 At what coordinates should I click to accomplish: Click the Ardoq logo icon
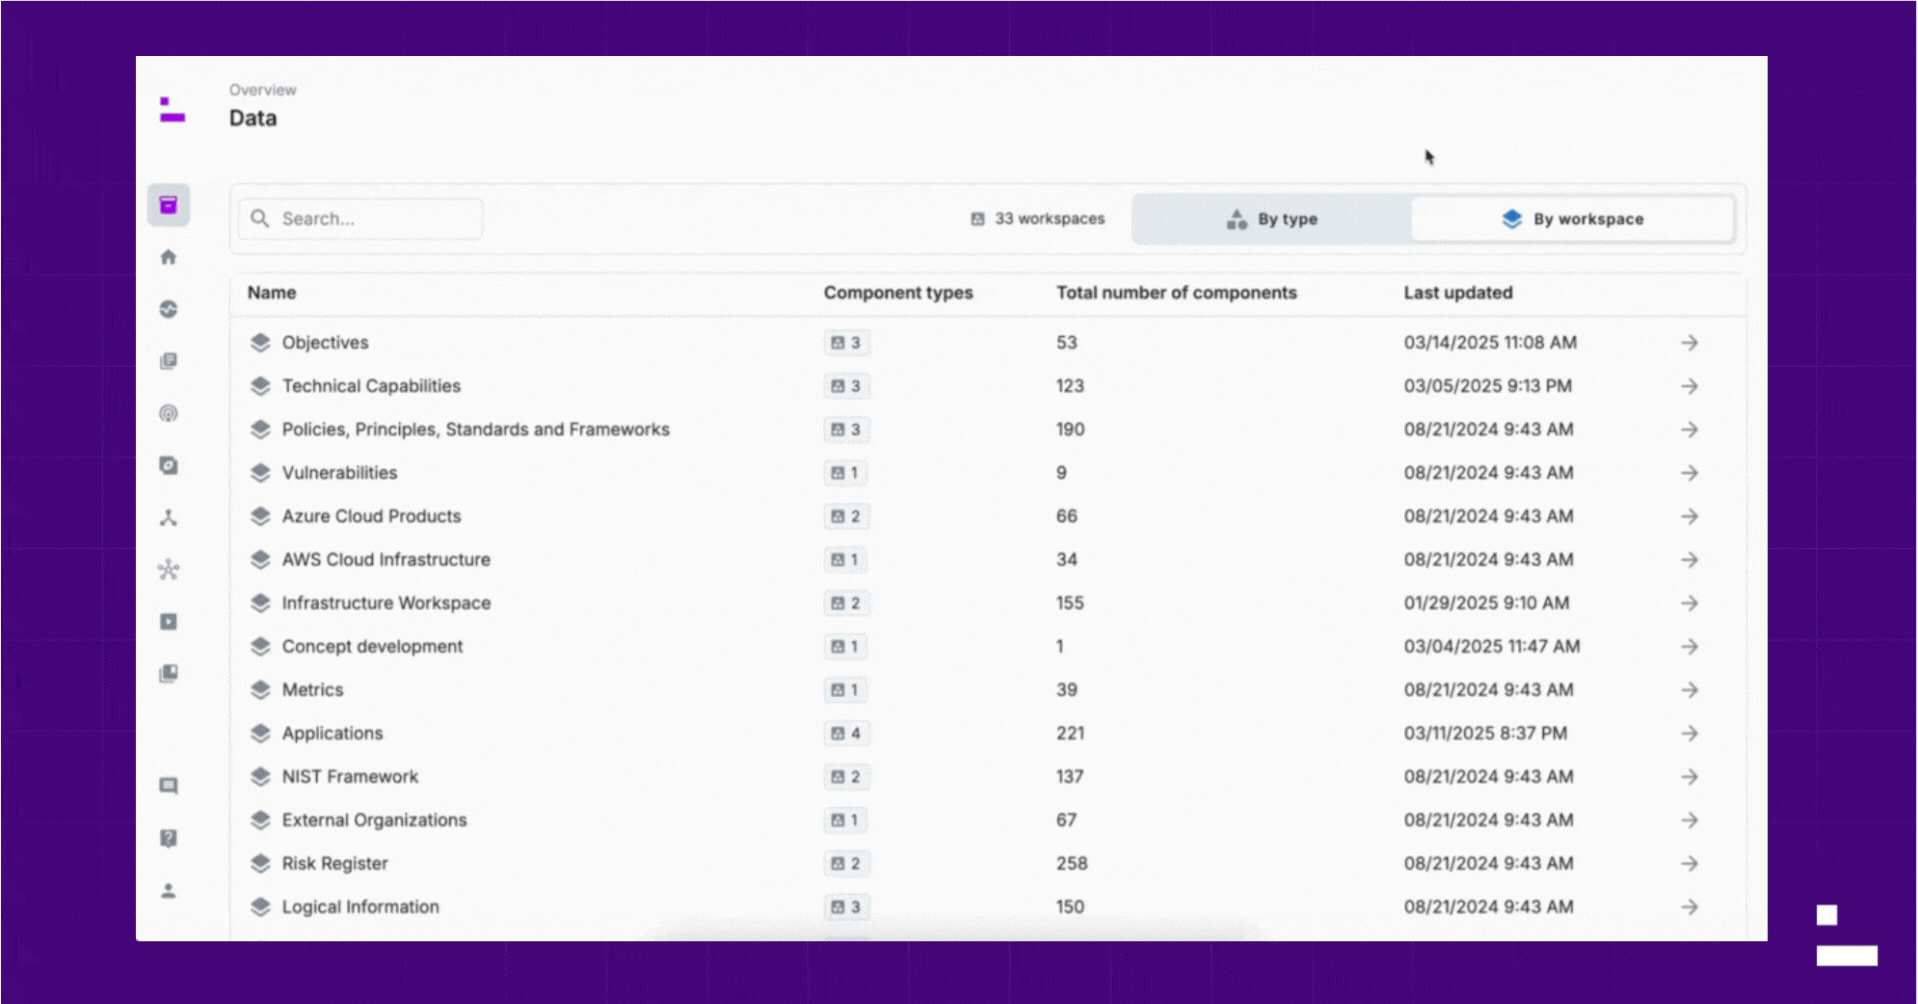point(172,110)
